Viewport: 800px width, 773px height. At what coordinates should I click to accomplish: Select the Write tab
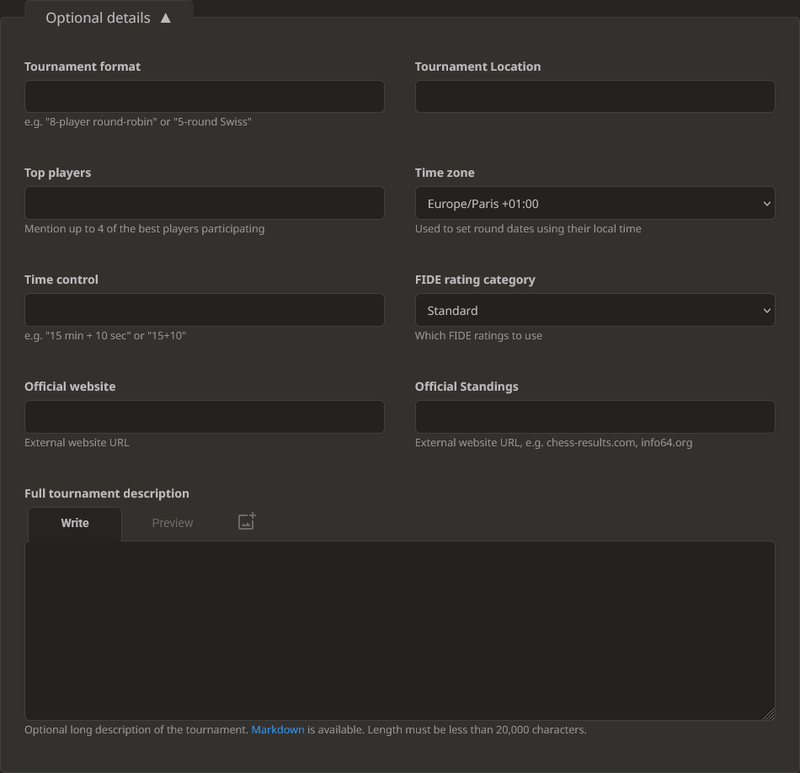pyautogui.click(x=74, y=522)
